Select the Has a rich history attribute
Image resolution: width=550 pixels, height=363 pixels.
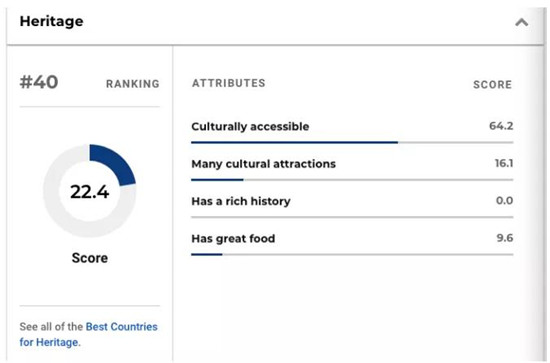(x=241, y=201)
